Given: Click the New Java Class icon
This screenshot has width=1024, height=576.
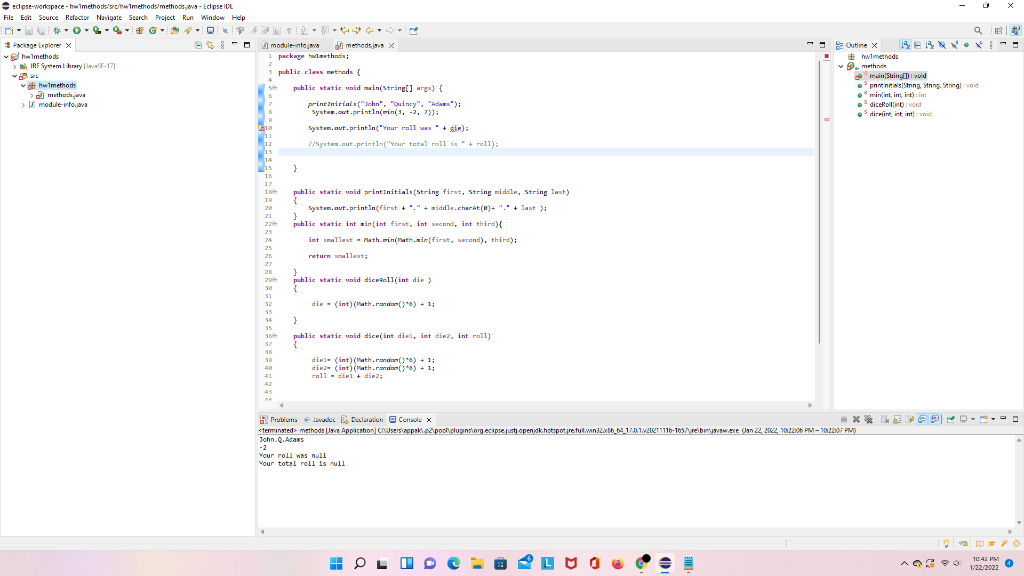Looking at the screenshot, I should coord(153,30).
